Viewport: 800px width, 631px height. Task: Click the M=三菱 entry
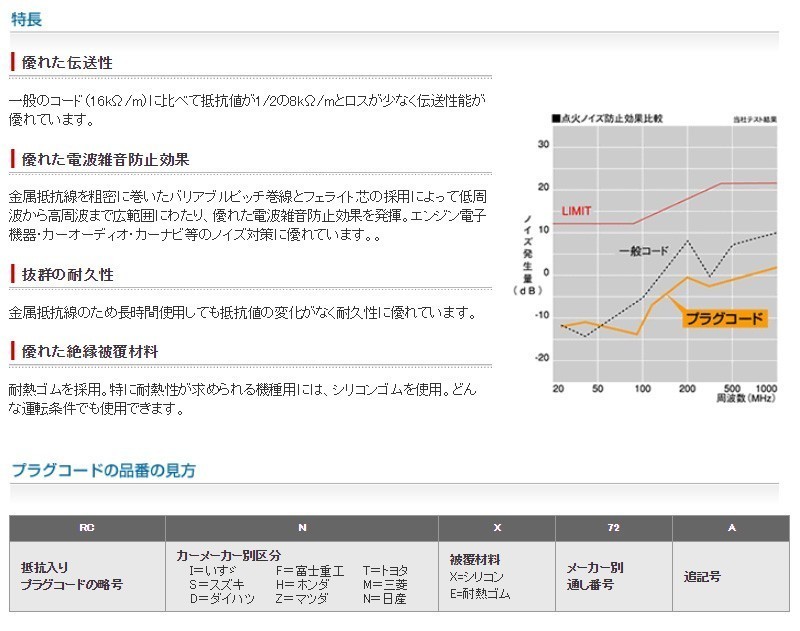tap(385, 585)
